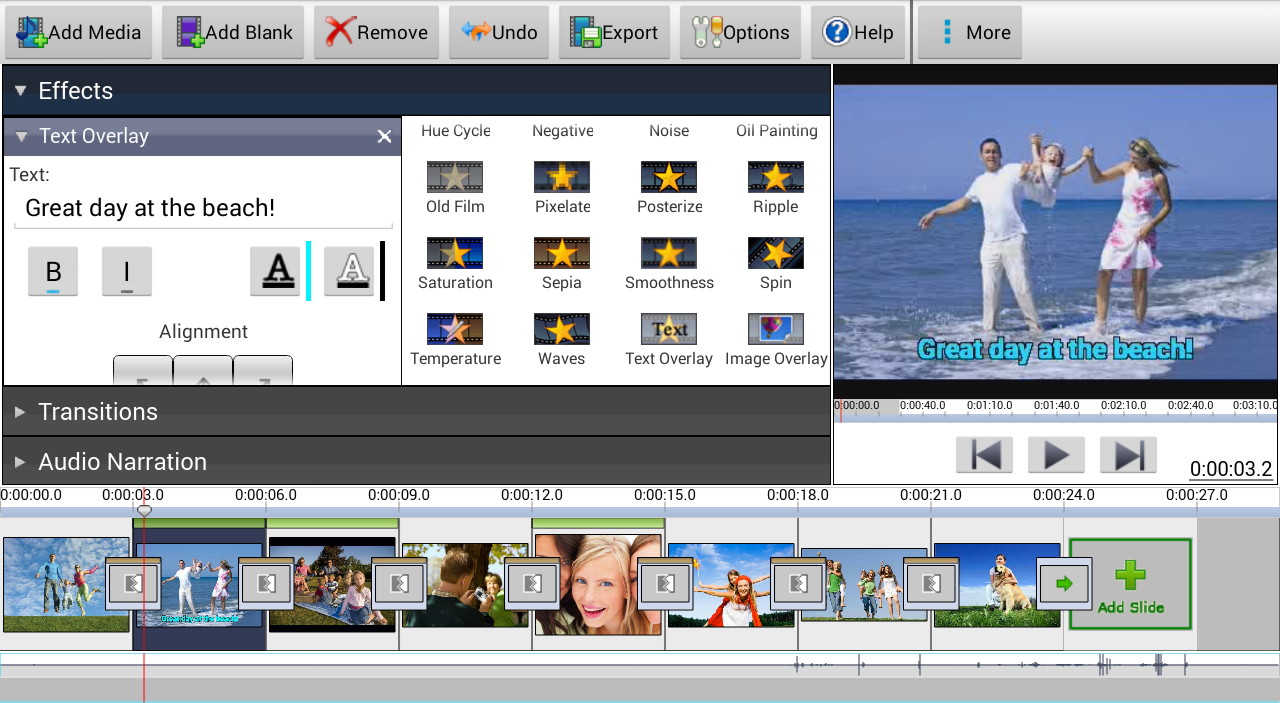The image size is (1280, 703).
Task: Open the More menu
Action: 969,32
